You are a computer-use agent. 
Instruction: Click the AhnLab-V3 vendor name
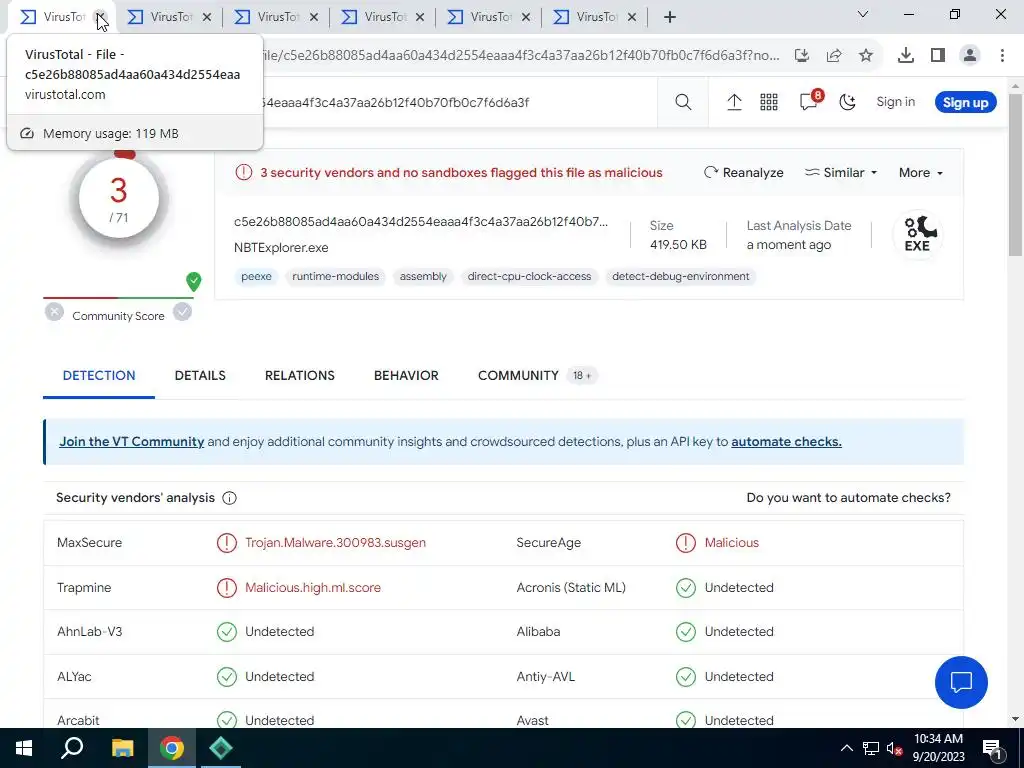click(89, 632)
